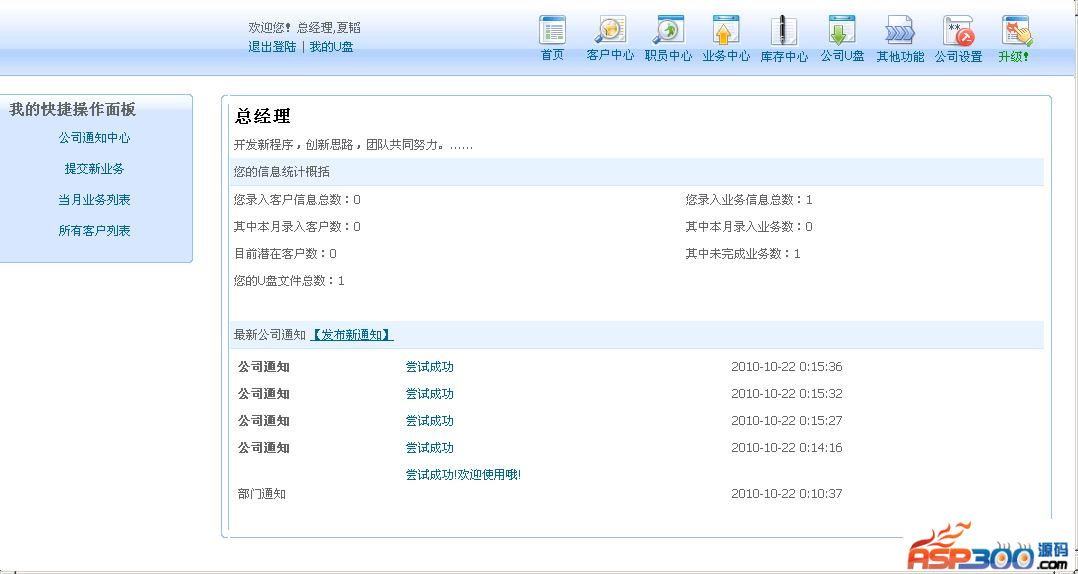Viewport: 1078px width, 574px height.
Task: Open the 业务中心 up-arrow icon
Action: pos(726,30)
